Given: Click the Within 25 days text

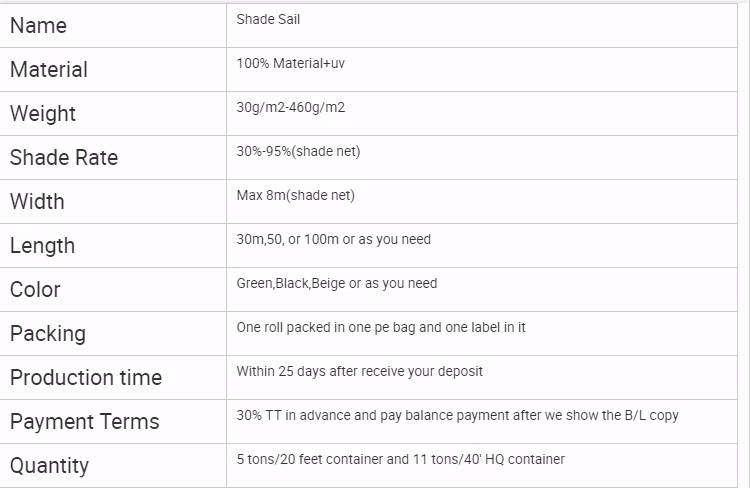Looking at the screenshot, I should (360, 371).
